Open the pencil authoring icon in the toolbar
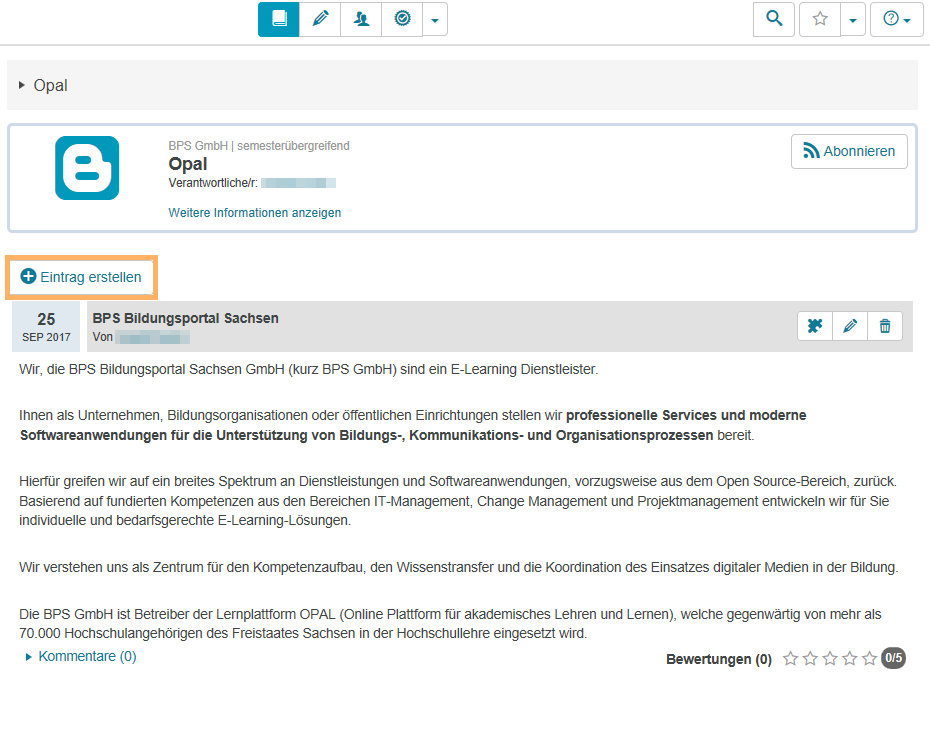Screen dimensions: 930x736 319,18
